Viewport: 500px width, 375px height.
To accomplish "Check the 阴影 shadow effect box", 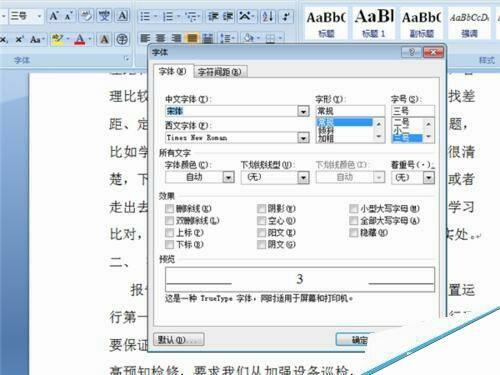I will click(261, 209).
